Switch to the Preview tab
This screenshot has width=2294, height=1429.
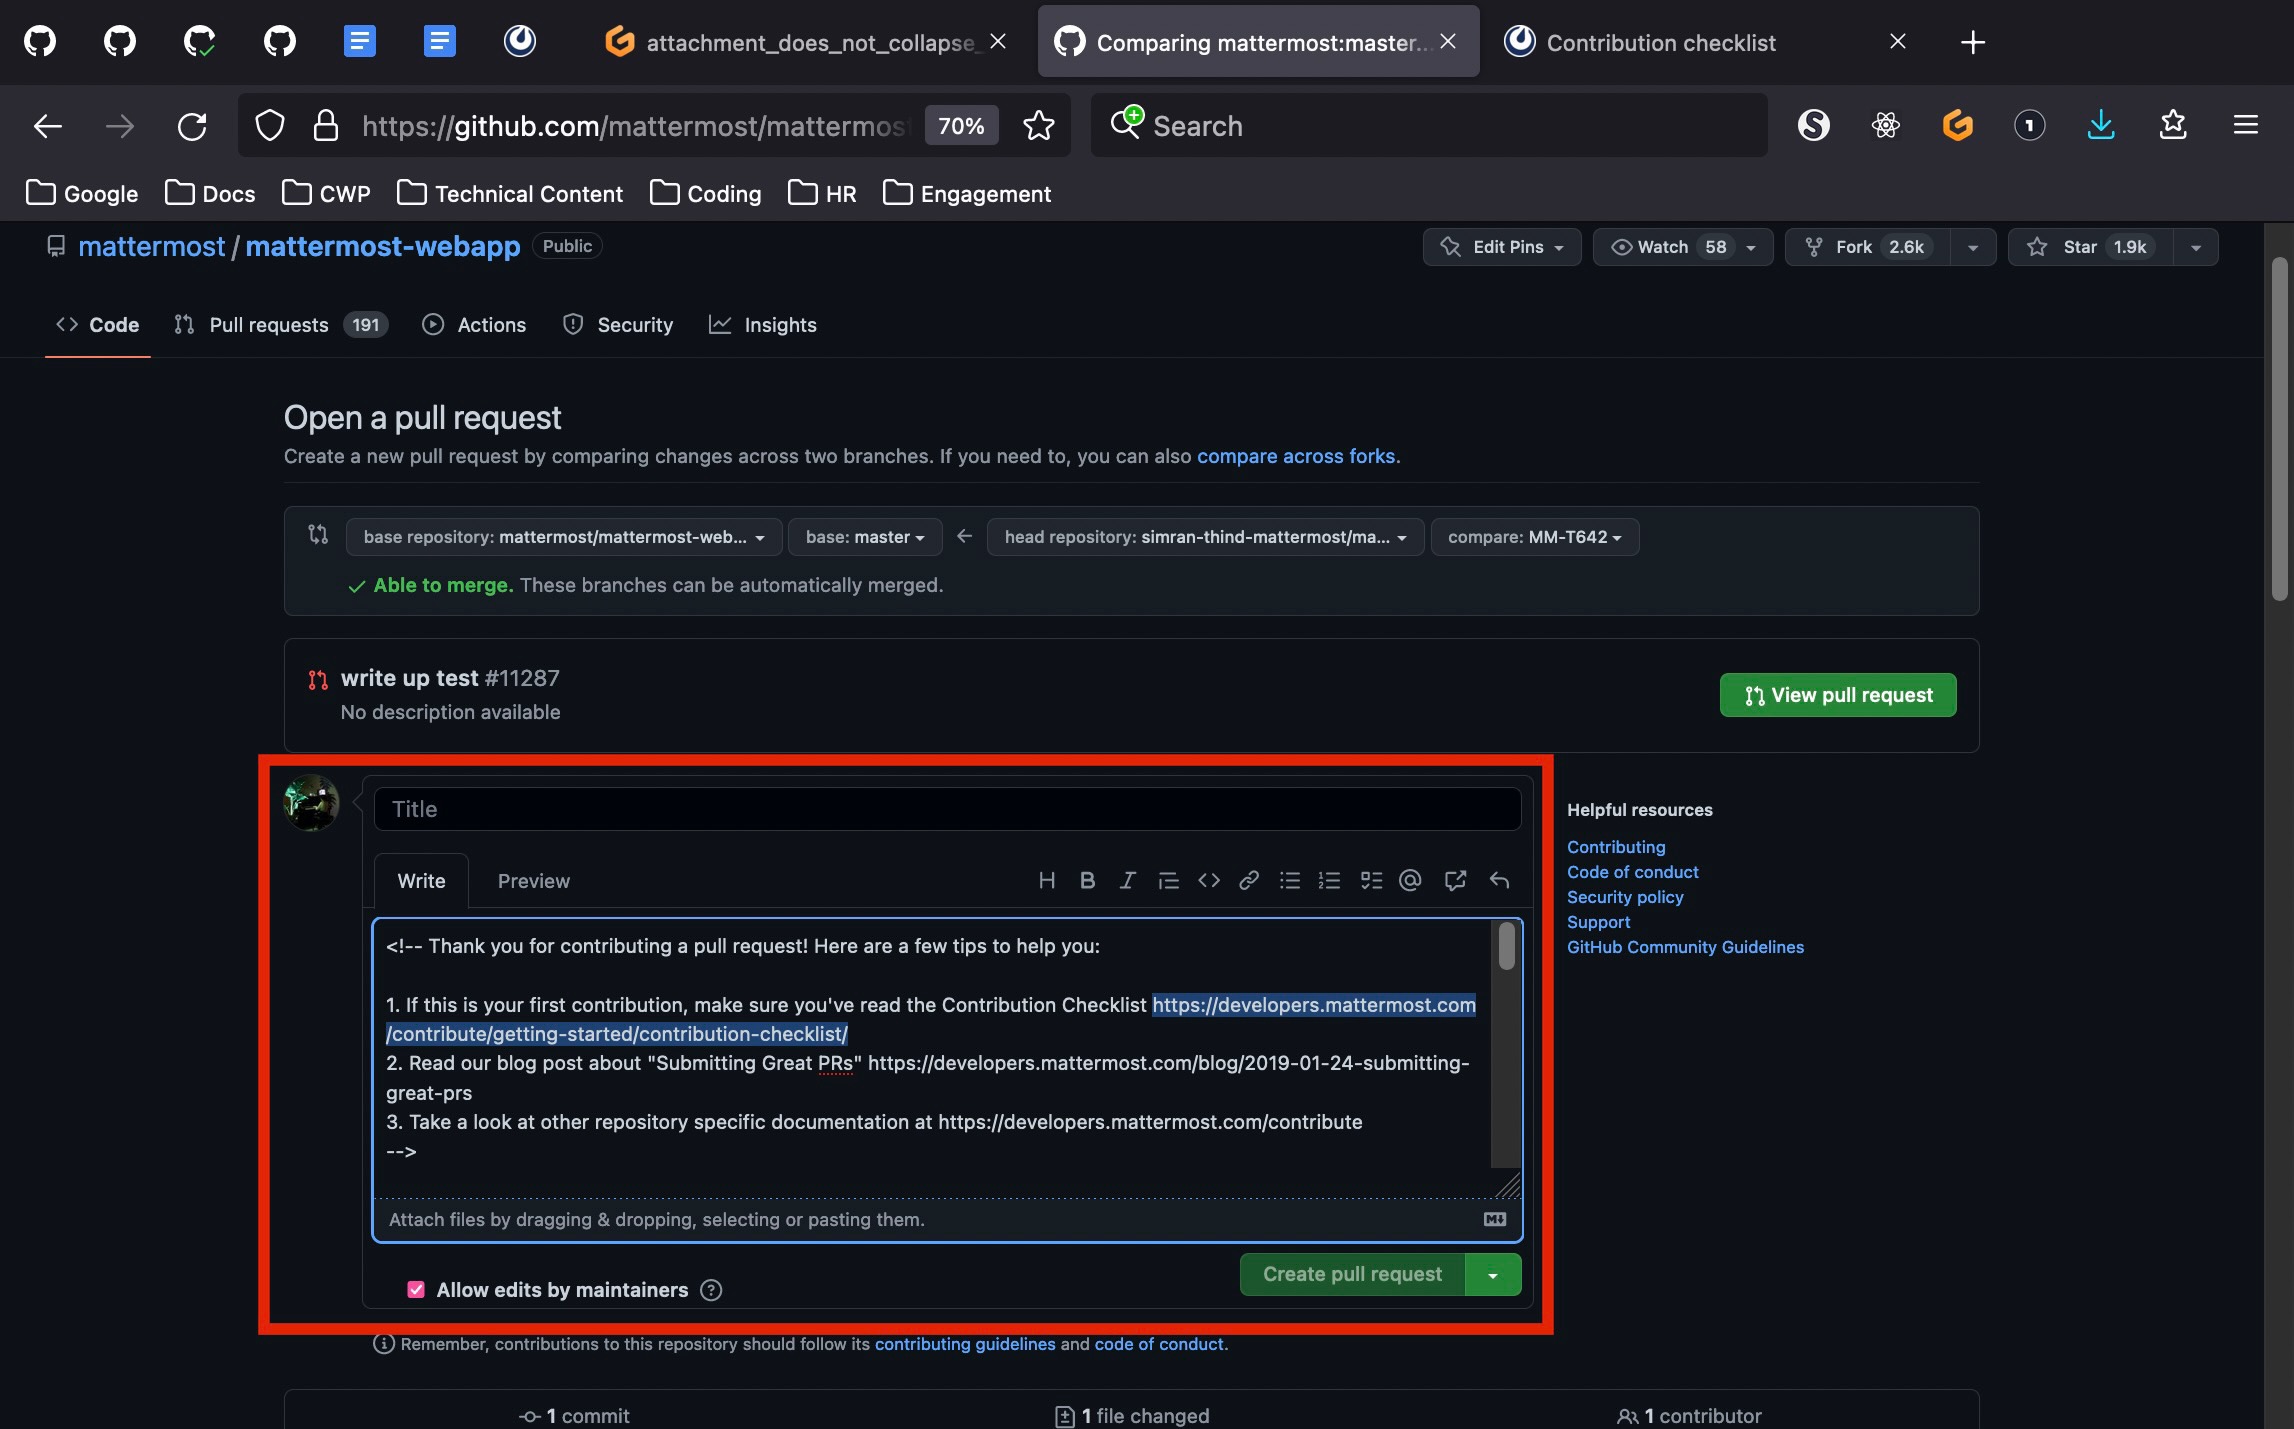click(533, 881)
